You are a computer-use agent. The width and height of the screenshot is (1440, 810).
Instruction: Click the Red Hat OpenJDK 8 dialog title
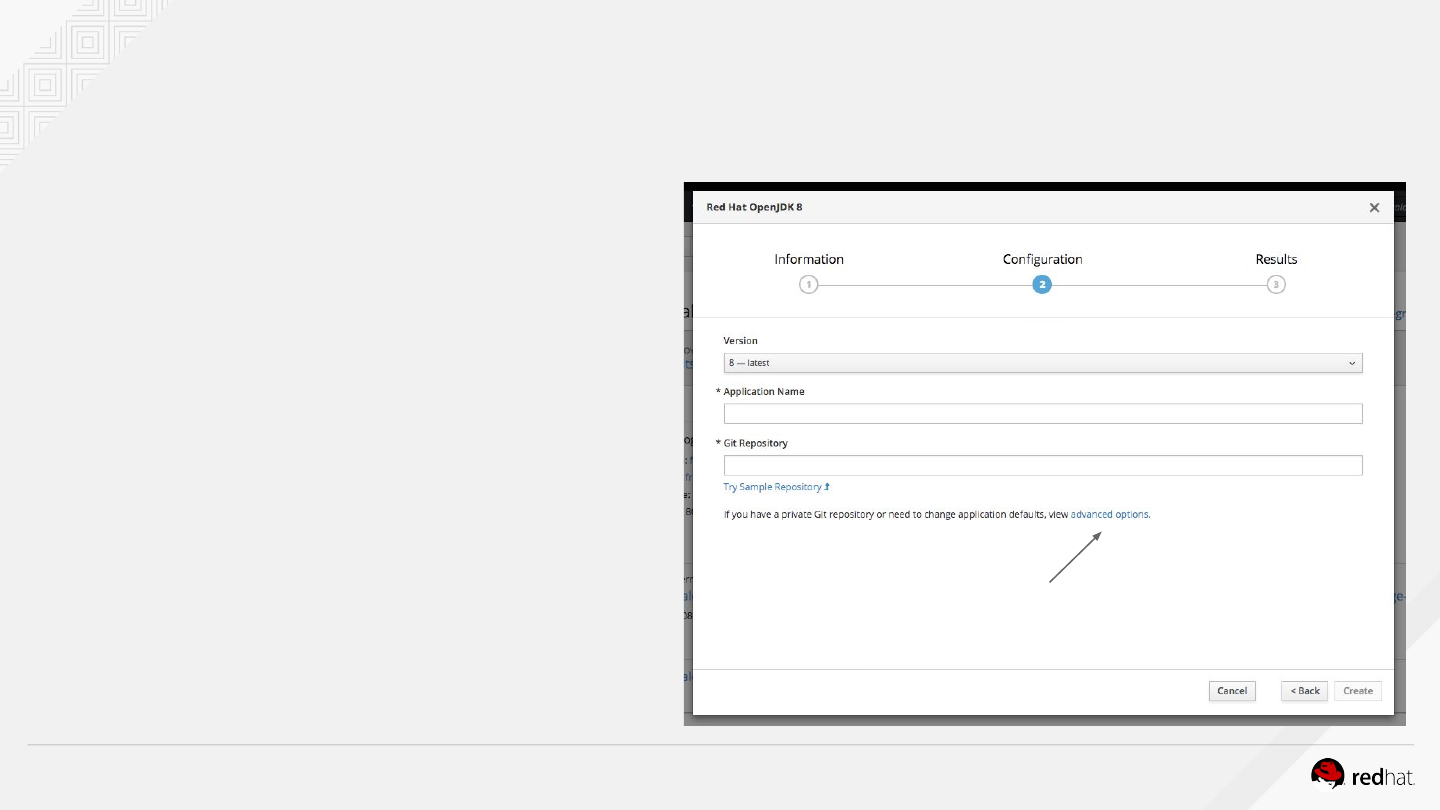[754, 208]
